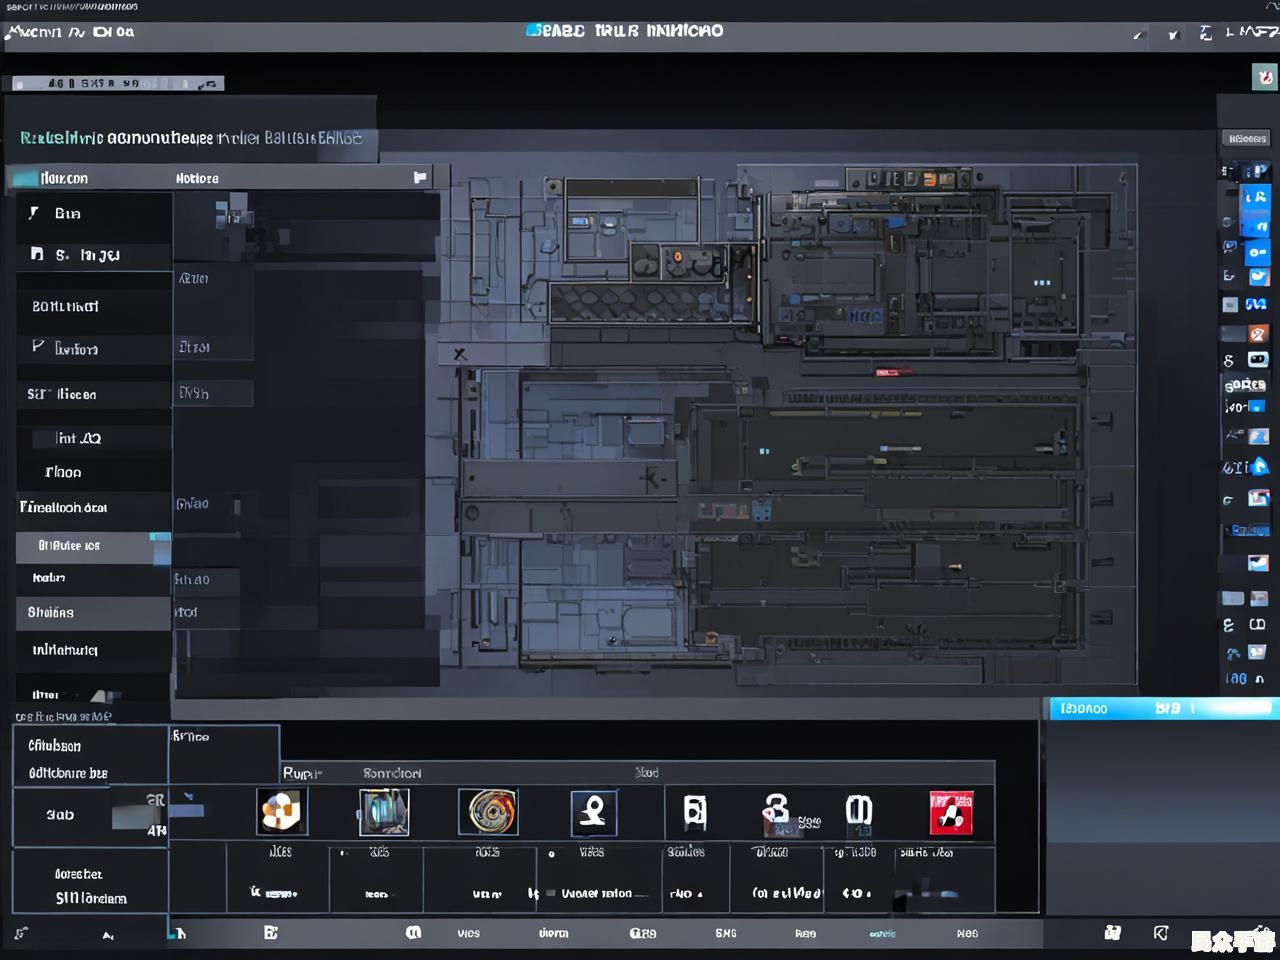Click the blue progress bar below the map

pyautogui.click(x=1160, y=708)
